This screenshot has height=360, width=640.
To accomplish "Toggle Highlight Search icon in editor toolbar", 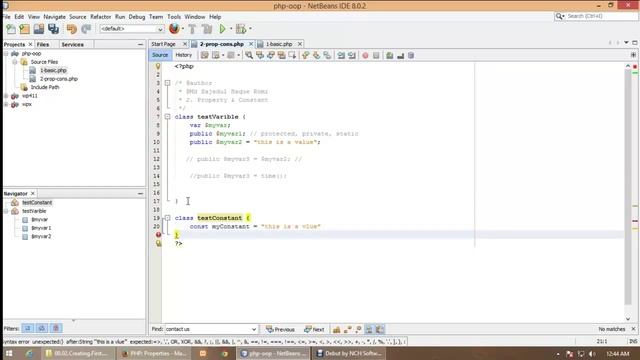I will 282,55.
